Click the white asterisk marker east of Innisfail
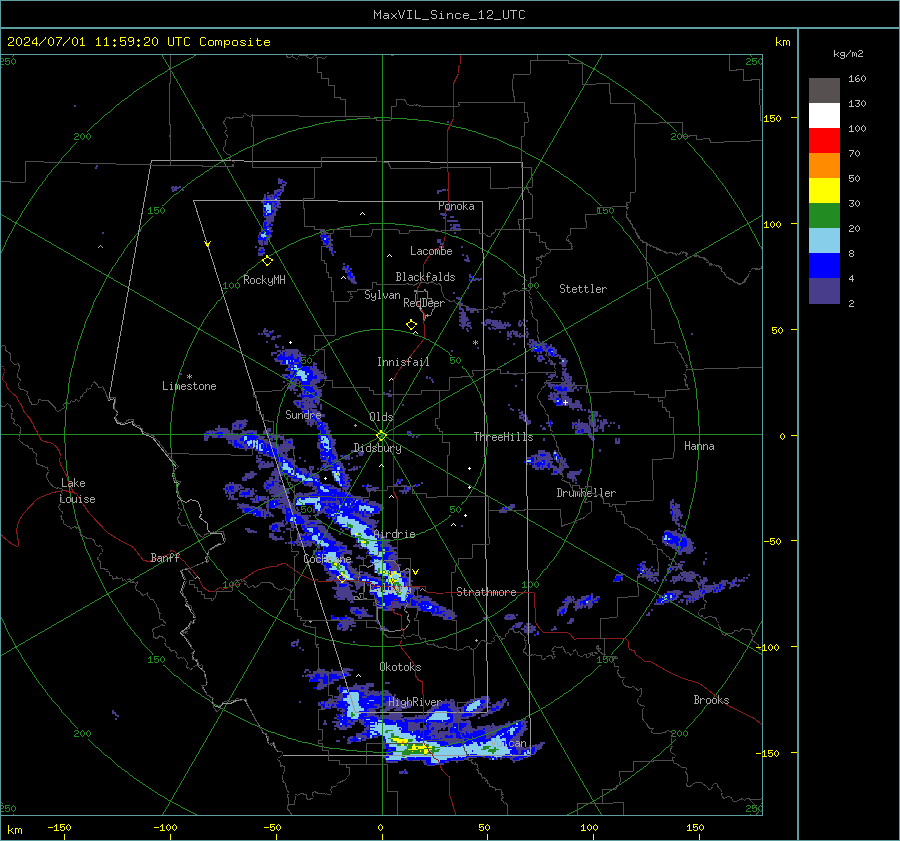 coord(475,343)
